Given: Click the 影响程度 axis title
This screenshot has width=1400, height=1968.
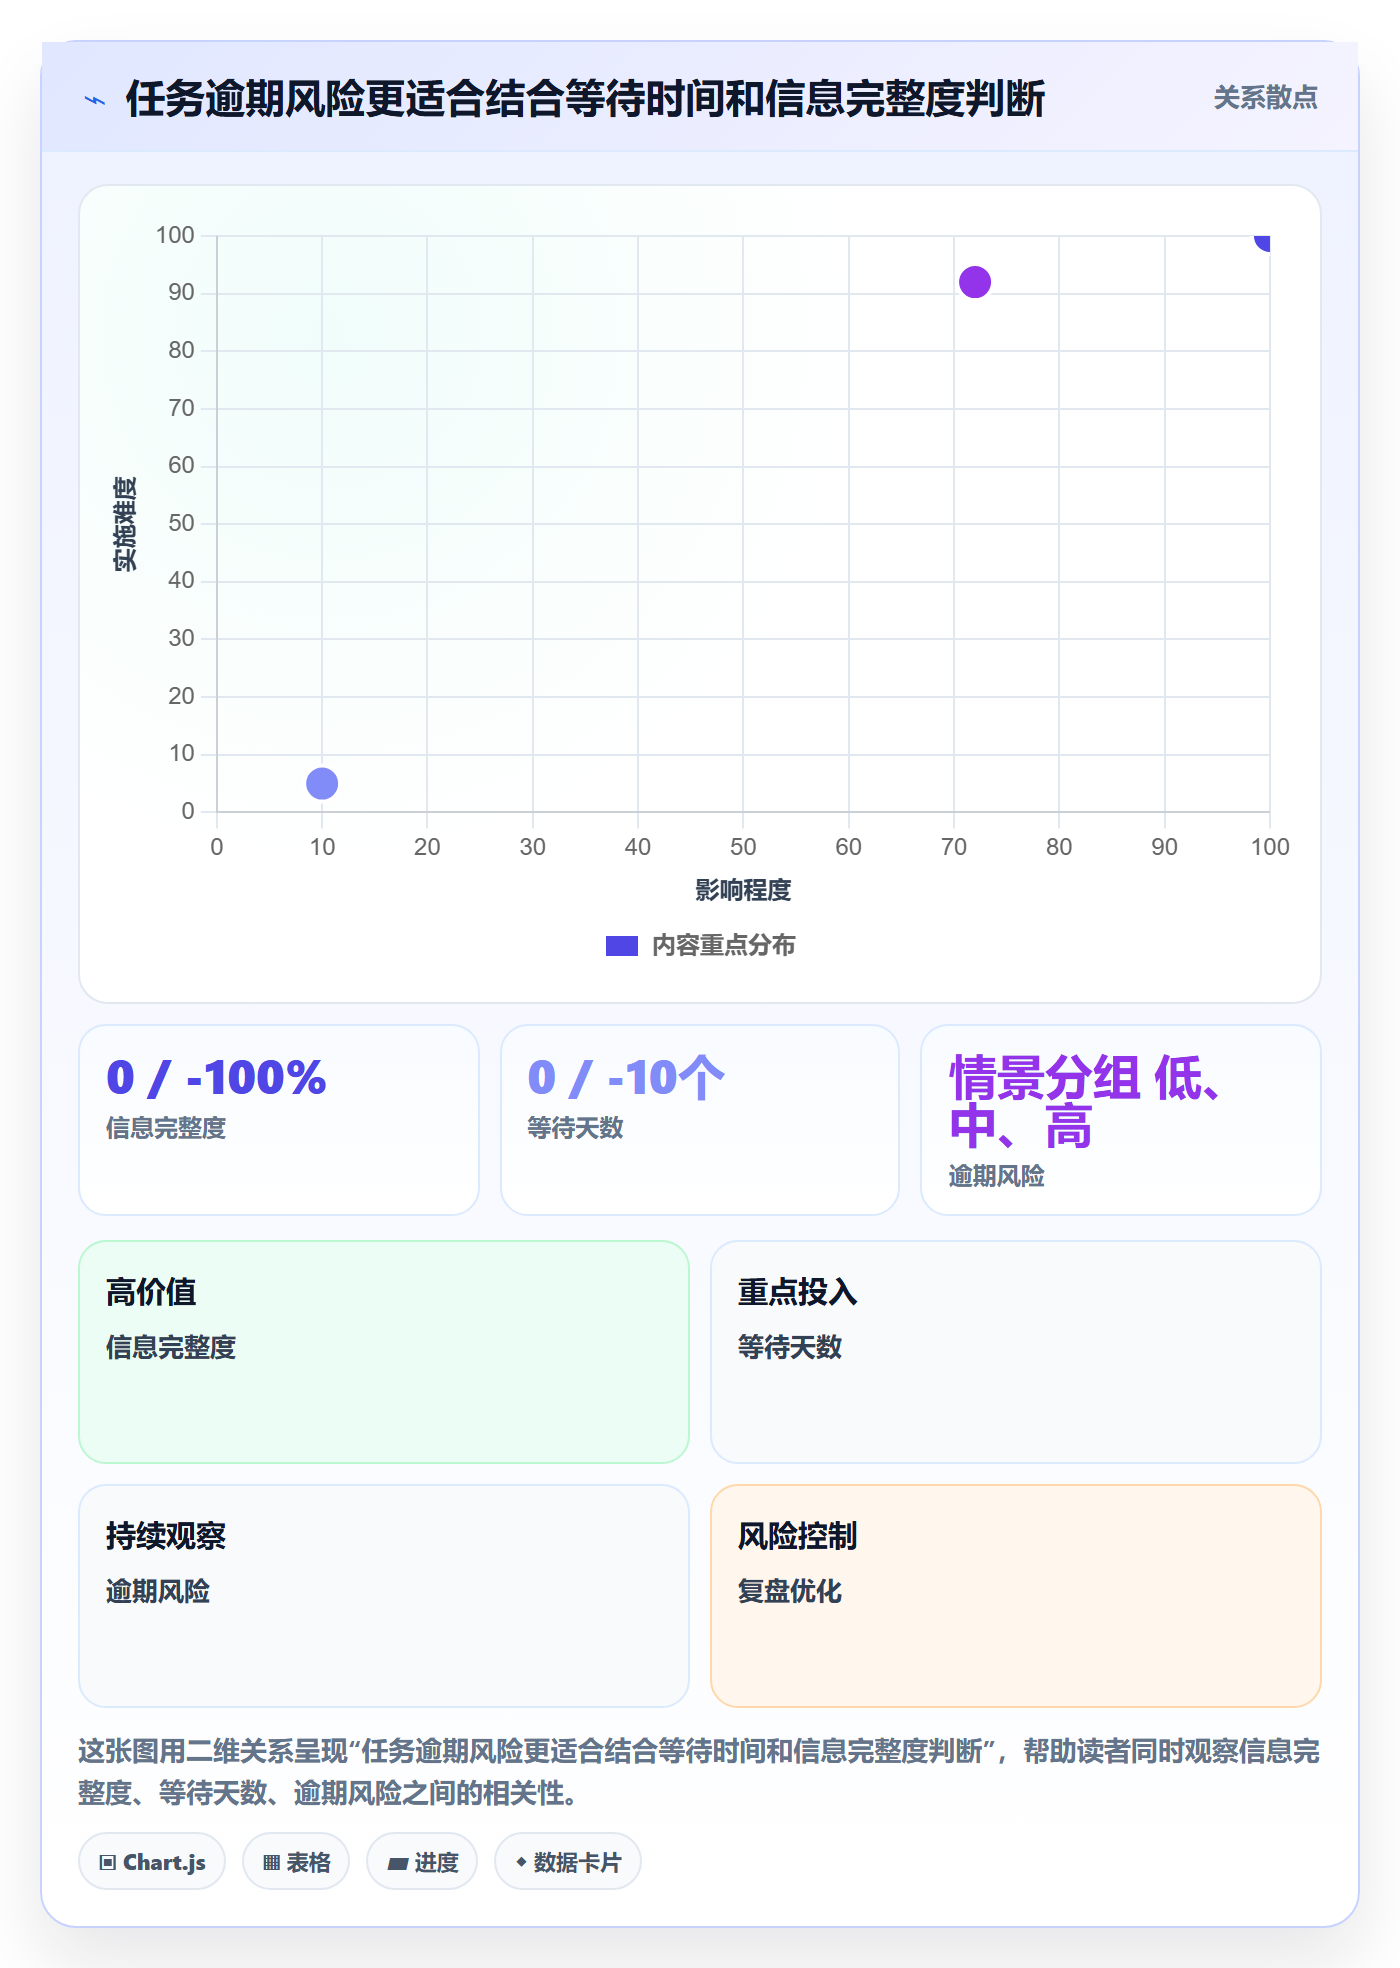Looking at the screenshot, I should point(743,890).
